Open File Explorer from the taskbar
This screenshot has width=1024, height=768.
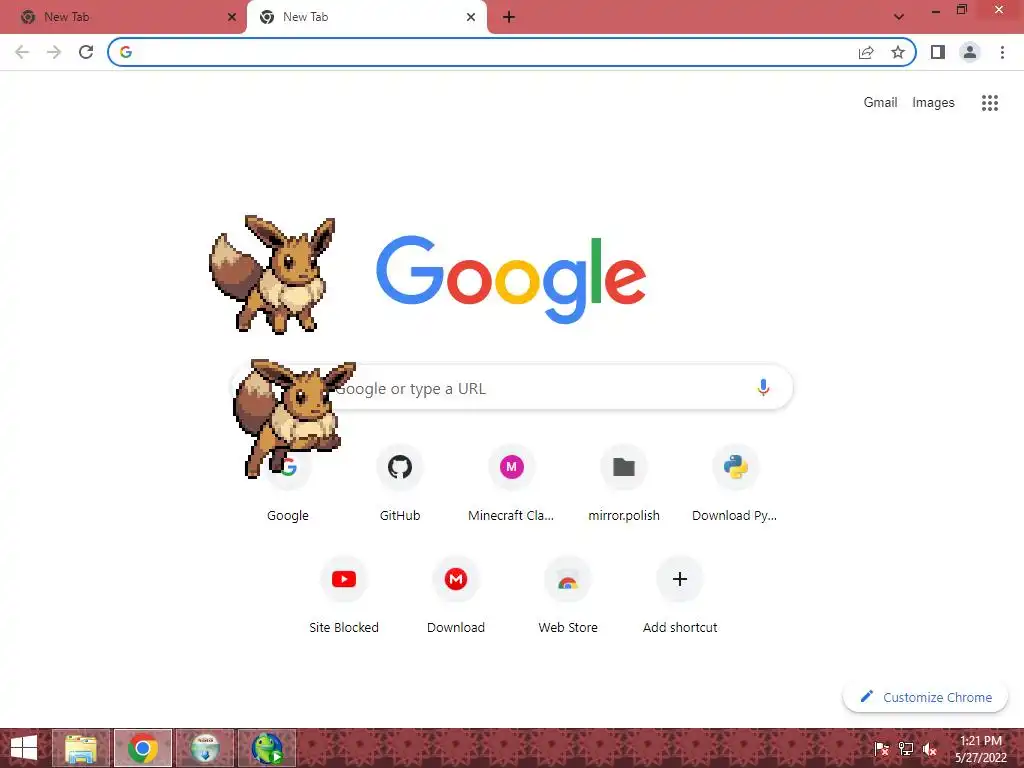click(x=81, y=748)
